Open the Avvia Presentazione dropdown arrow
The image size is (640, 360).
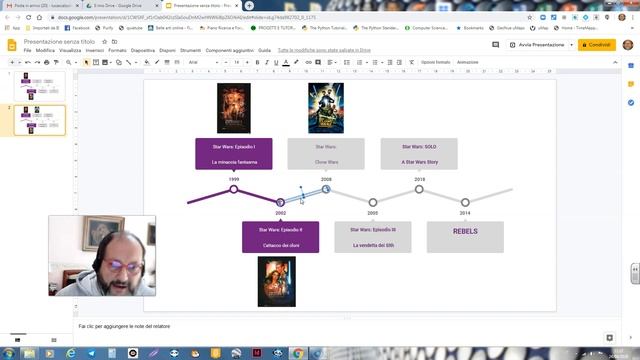tap(571, 45)
